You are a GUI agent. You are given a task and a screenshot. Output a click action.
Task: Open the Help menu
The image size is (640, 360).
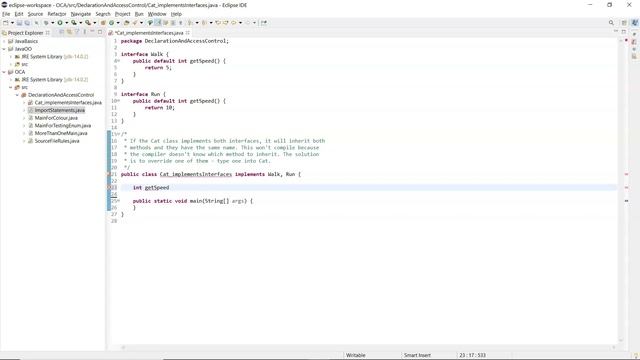coord(176,14)
